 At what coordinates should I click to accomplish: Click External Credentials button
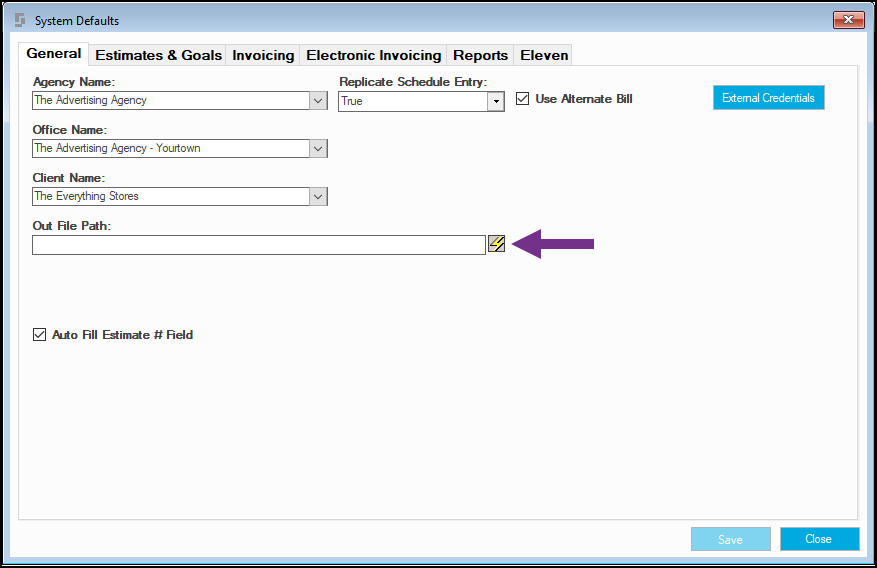point(768,98)
